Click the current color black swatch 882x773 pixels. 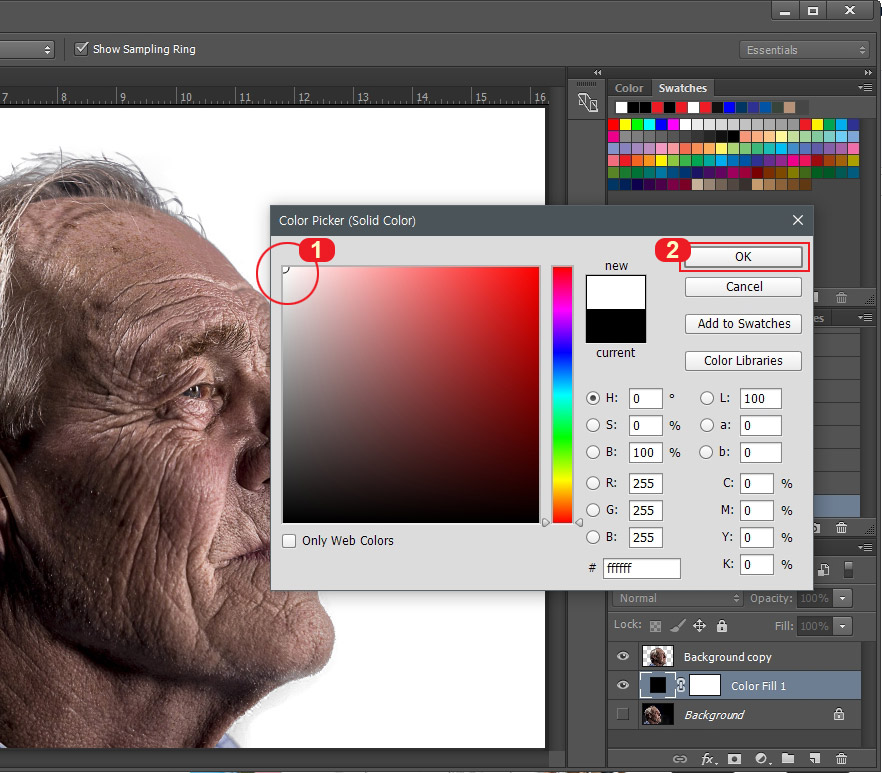click(x=615, y=326)
